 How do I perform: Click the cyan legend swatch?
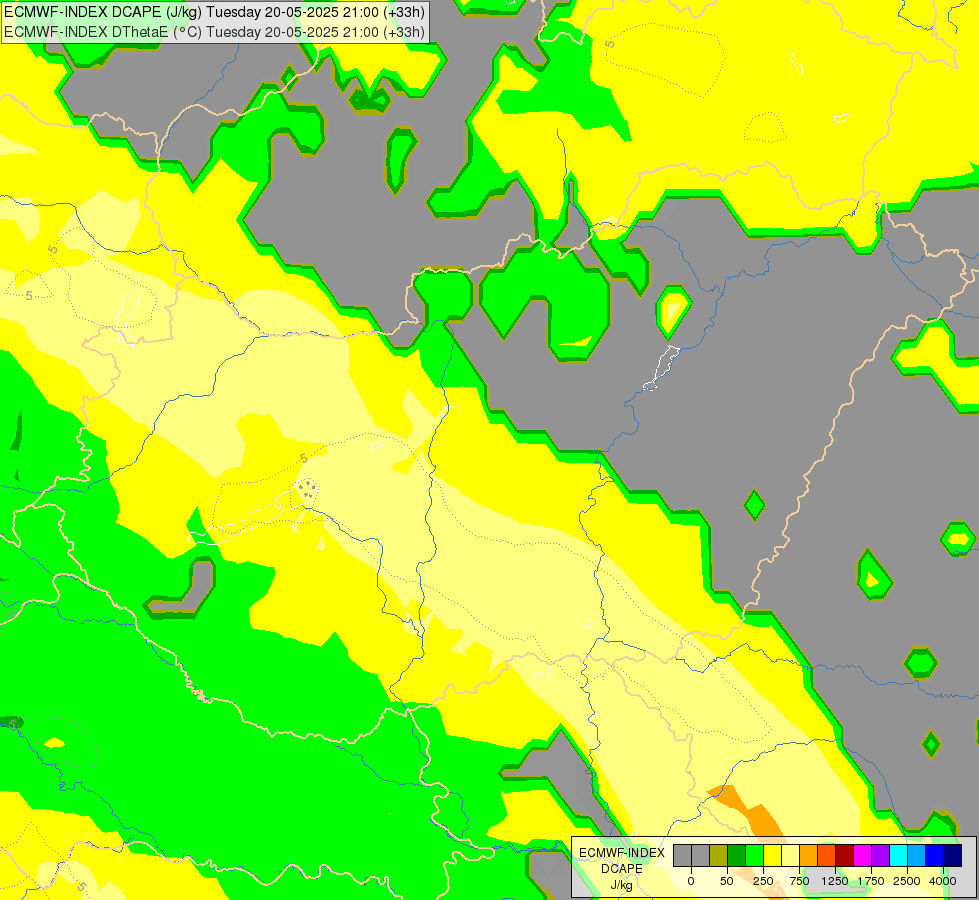[898, 855]
